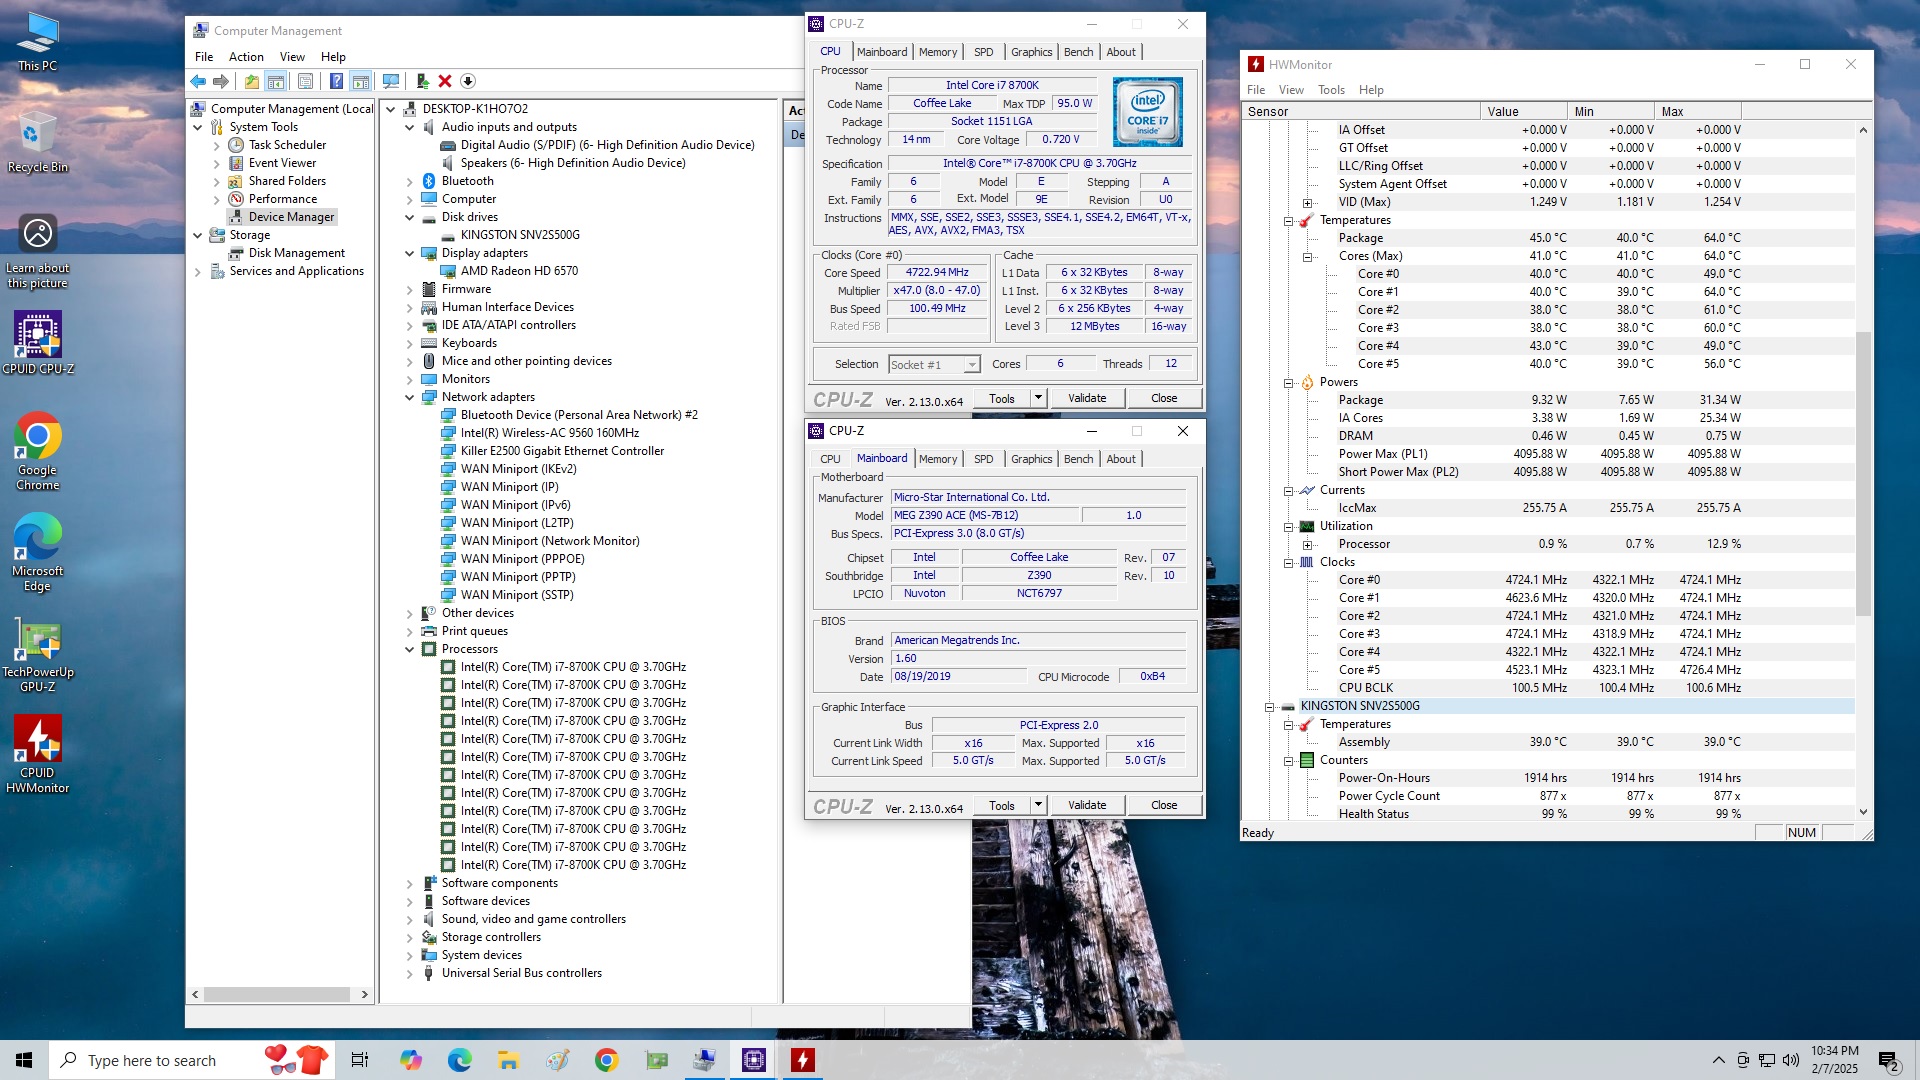
Task: Select AMD Radeon HD 6570 display adapter
Action: [519, 271]
